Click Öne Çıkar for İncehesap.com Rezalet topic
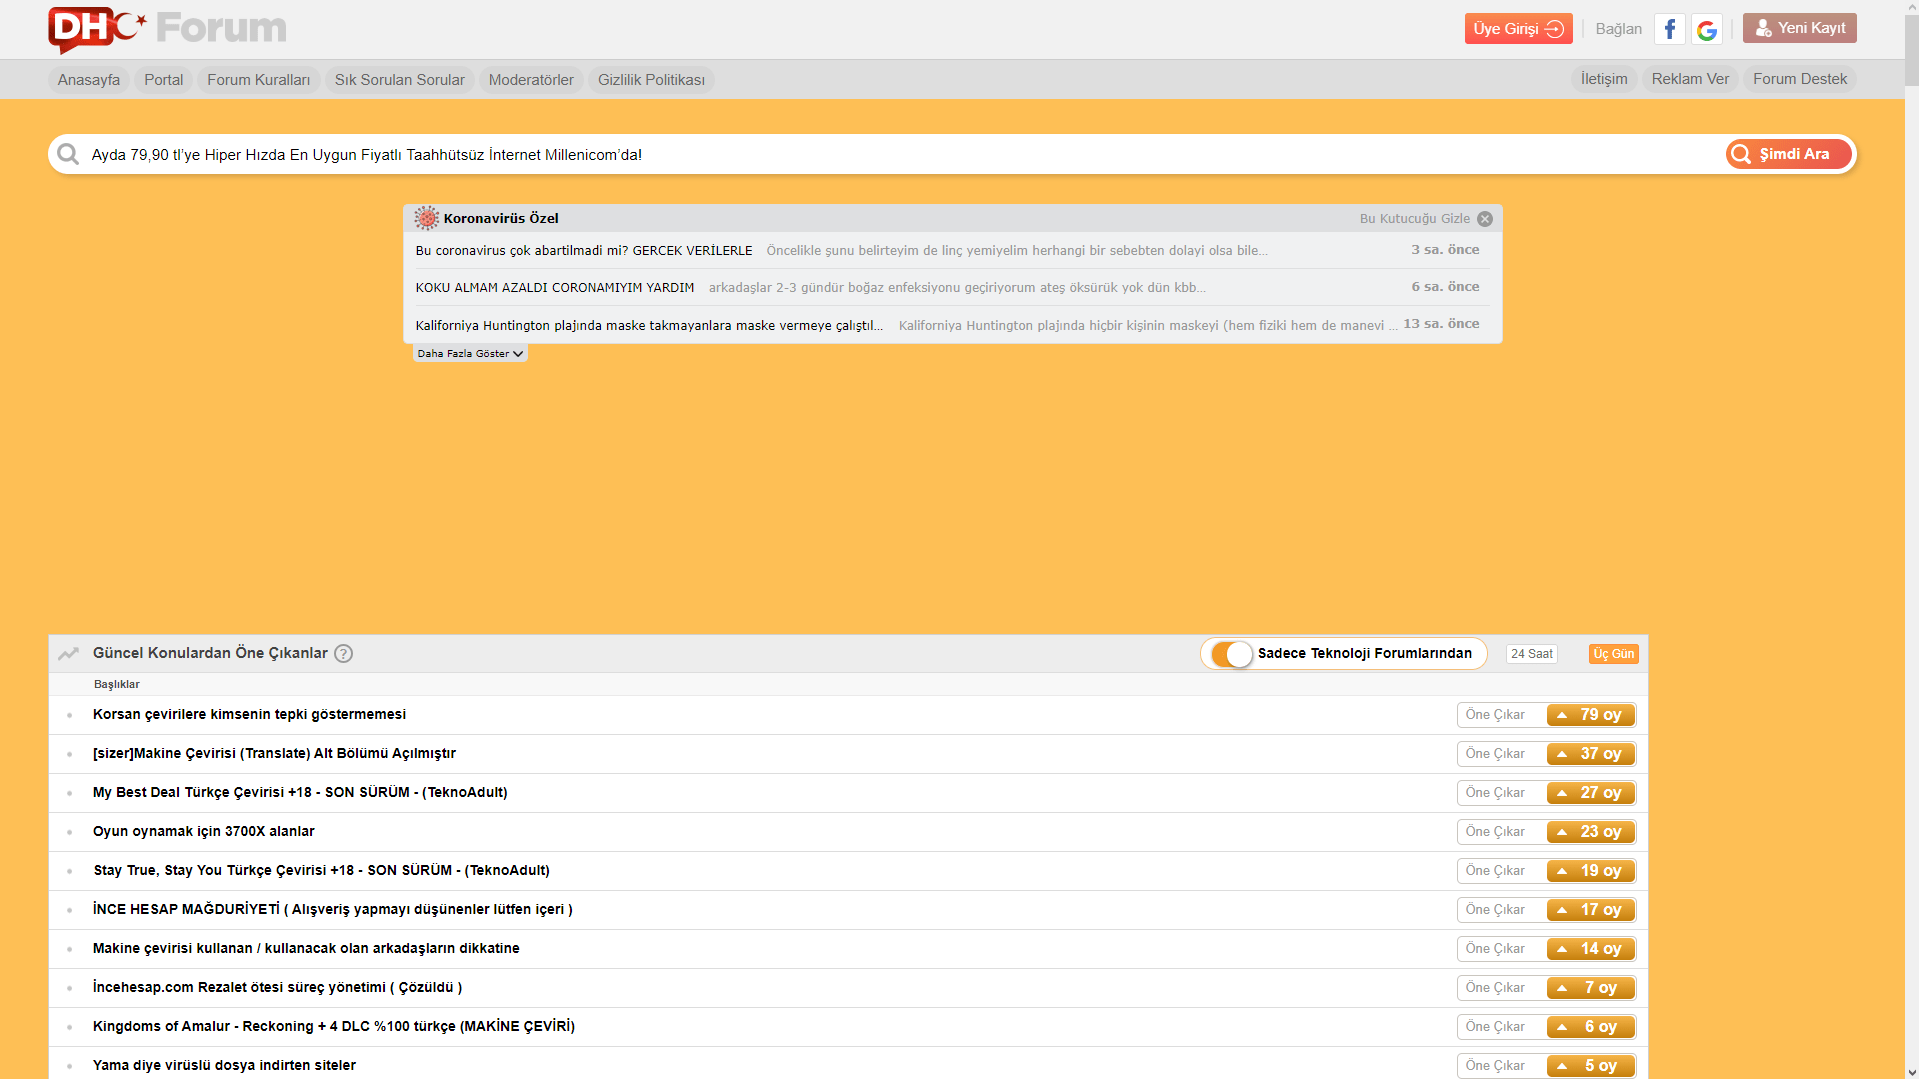 point(1495,988)
